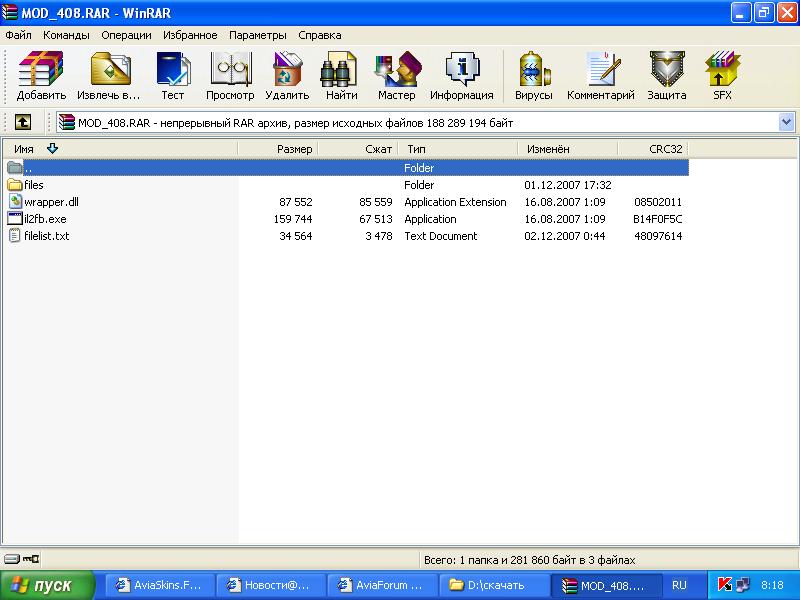The image size is (800, 600).
Task: Click the MOD_408 WinRAR taskbar button
Action: pyautogui.click(x=605, y=585)
